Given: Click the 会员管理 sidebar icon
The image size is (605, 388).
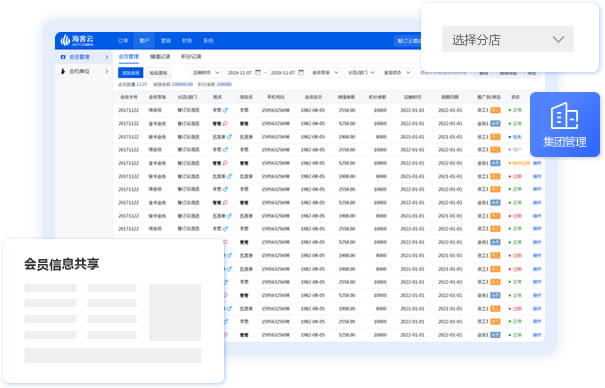Looking at the screenshot, I should click(63, 57).
